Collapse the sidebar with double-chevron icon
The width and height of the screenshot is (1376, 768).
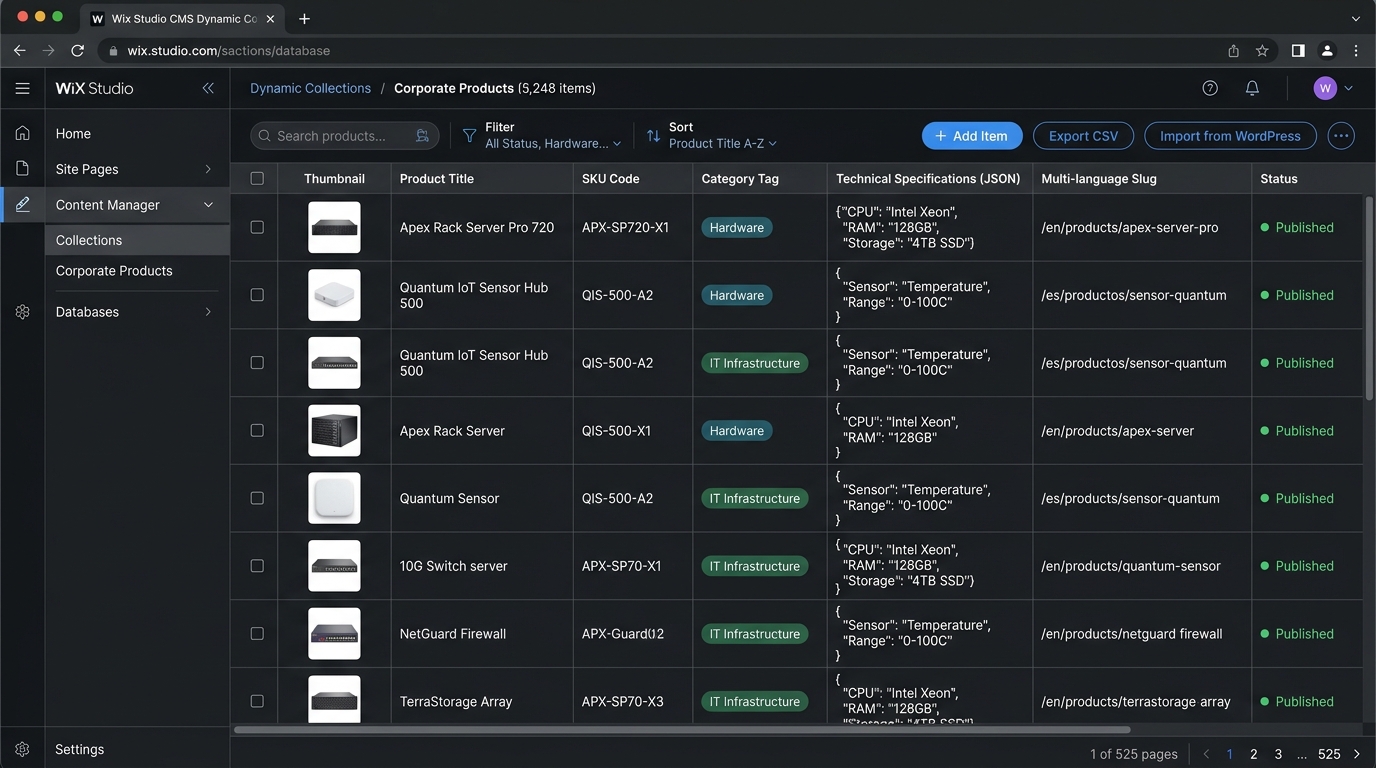pyautogui.click(x=208, y=88)
